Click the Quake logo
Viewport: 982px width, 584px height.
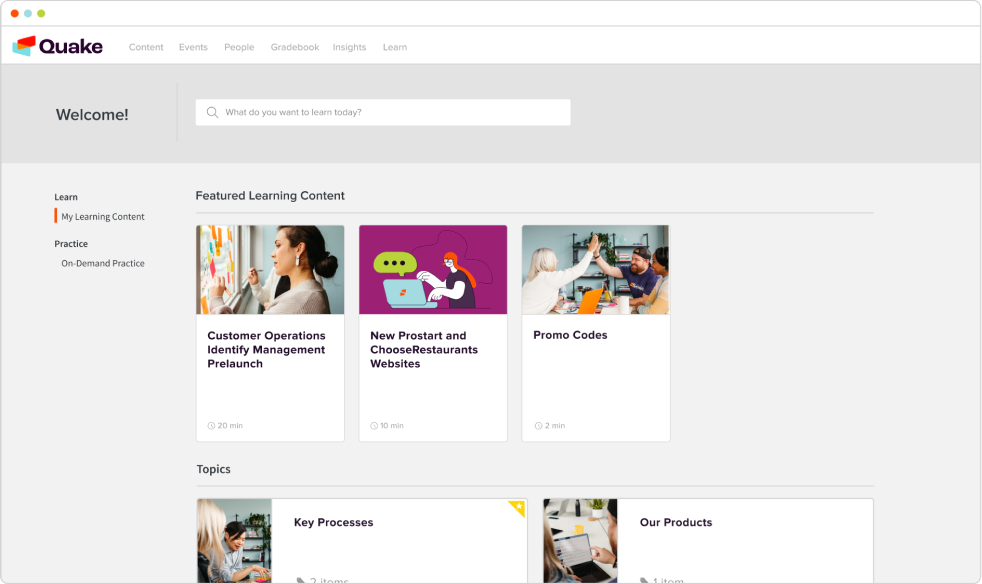point(58,46)
